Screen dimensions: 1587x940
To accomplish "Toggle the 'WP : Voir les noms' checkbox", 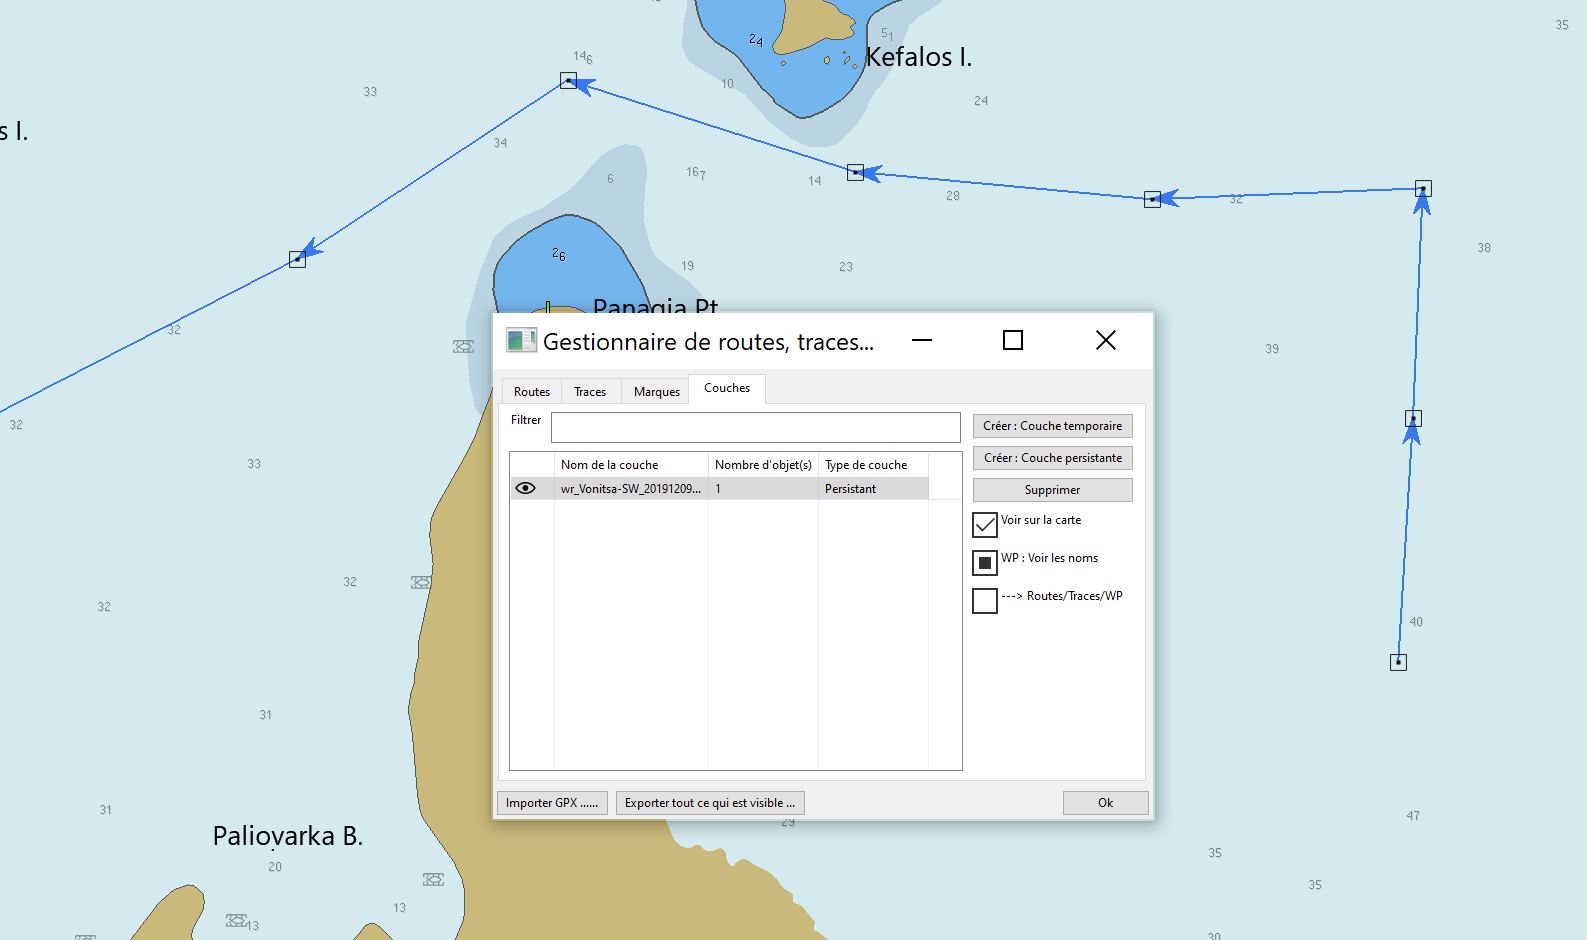I will 985,562.
